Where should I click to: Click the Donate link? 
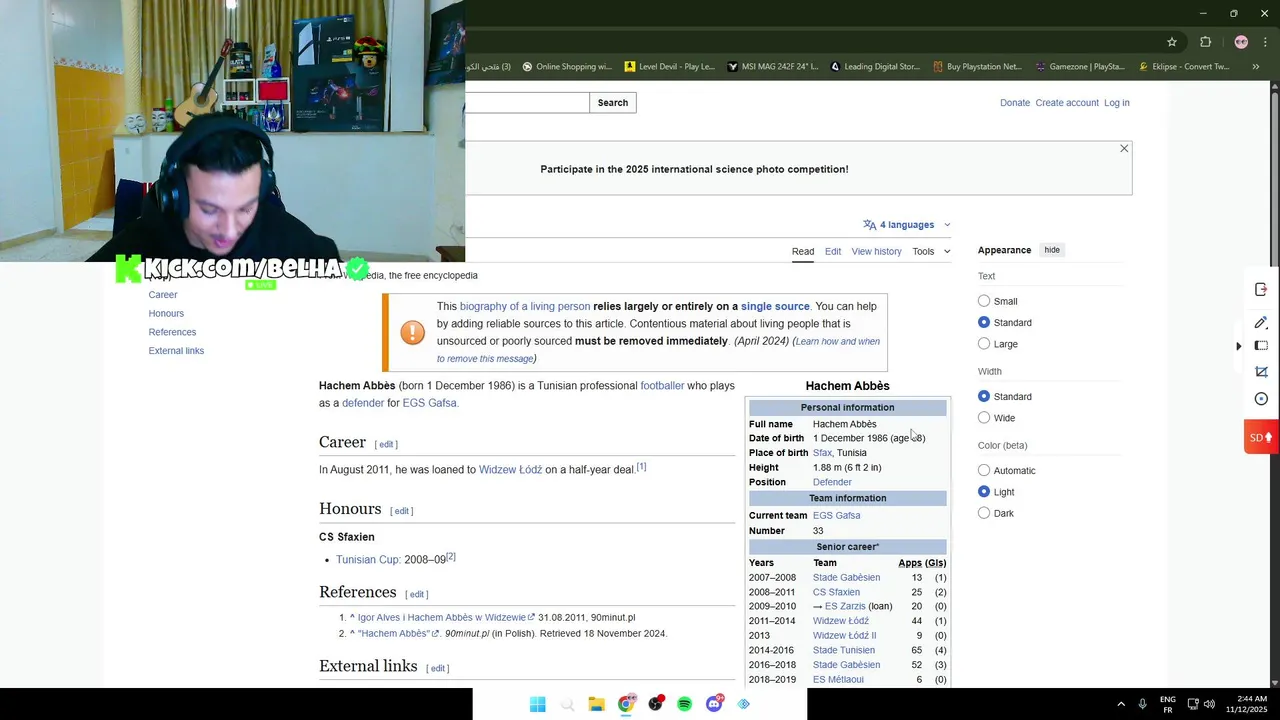coord(1015,103)
